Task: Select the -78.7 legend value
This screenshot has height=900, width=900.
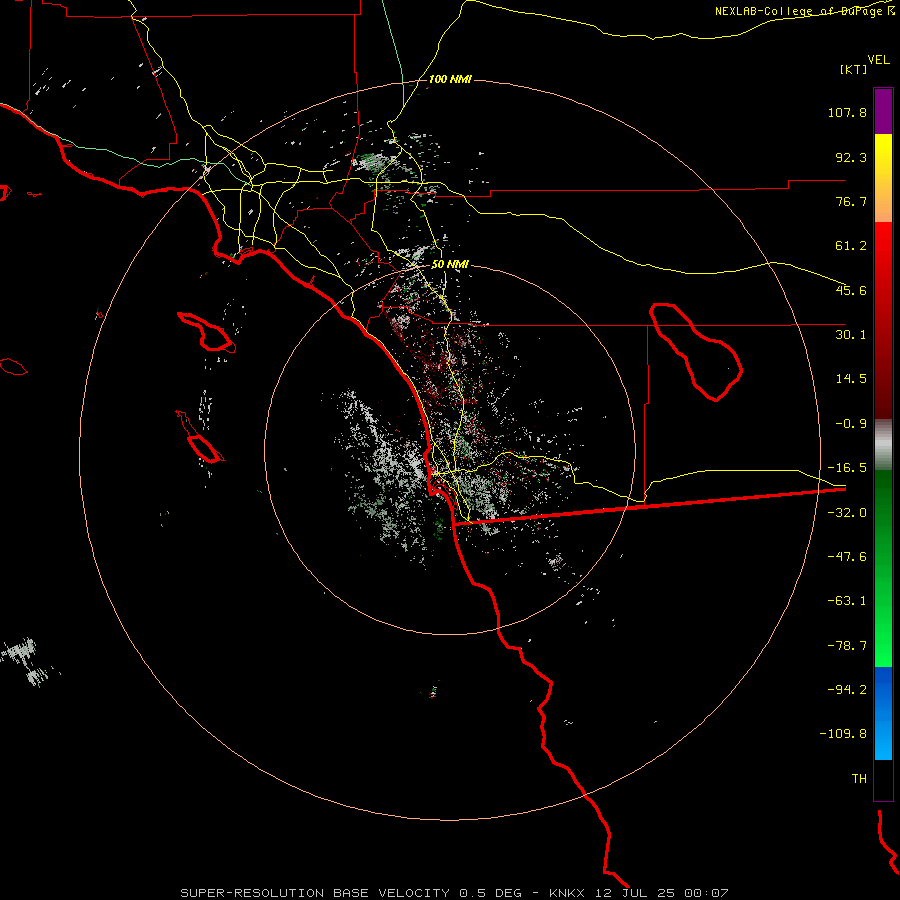Action: (x=847, y=646)
